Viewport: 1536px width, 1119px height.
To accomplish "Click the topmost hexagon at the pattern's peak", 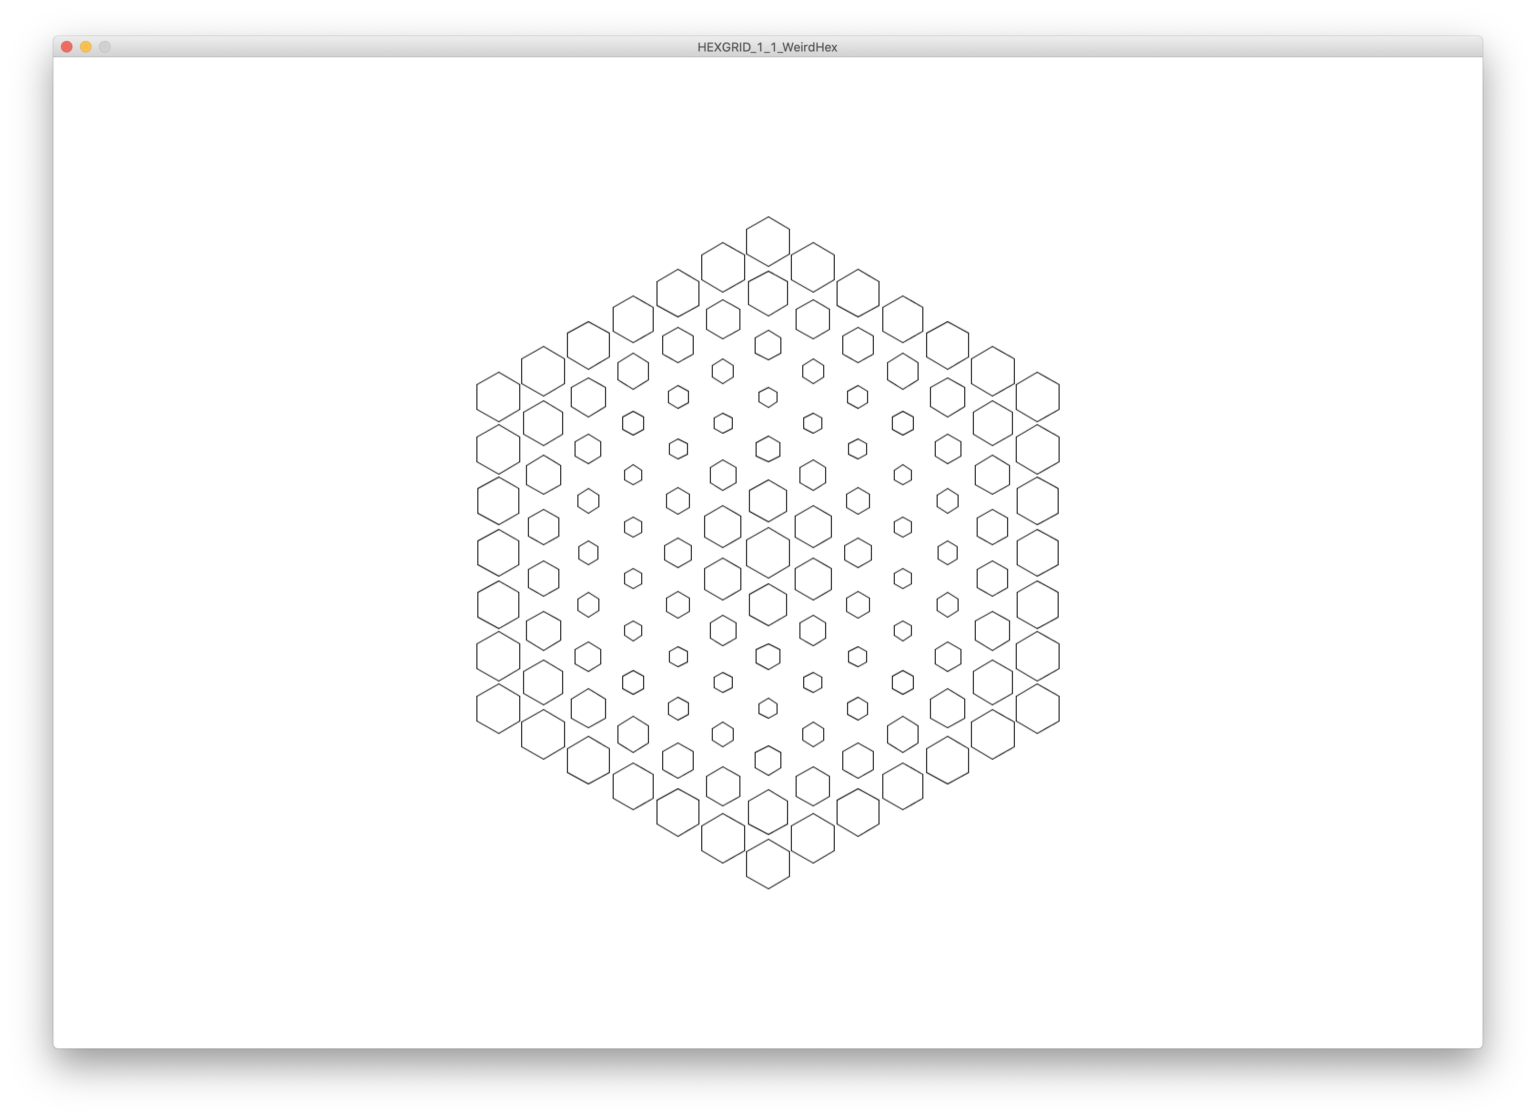I will tap(768, 241).
